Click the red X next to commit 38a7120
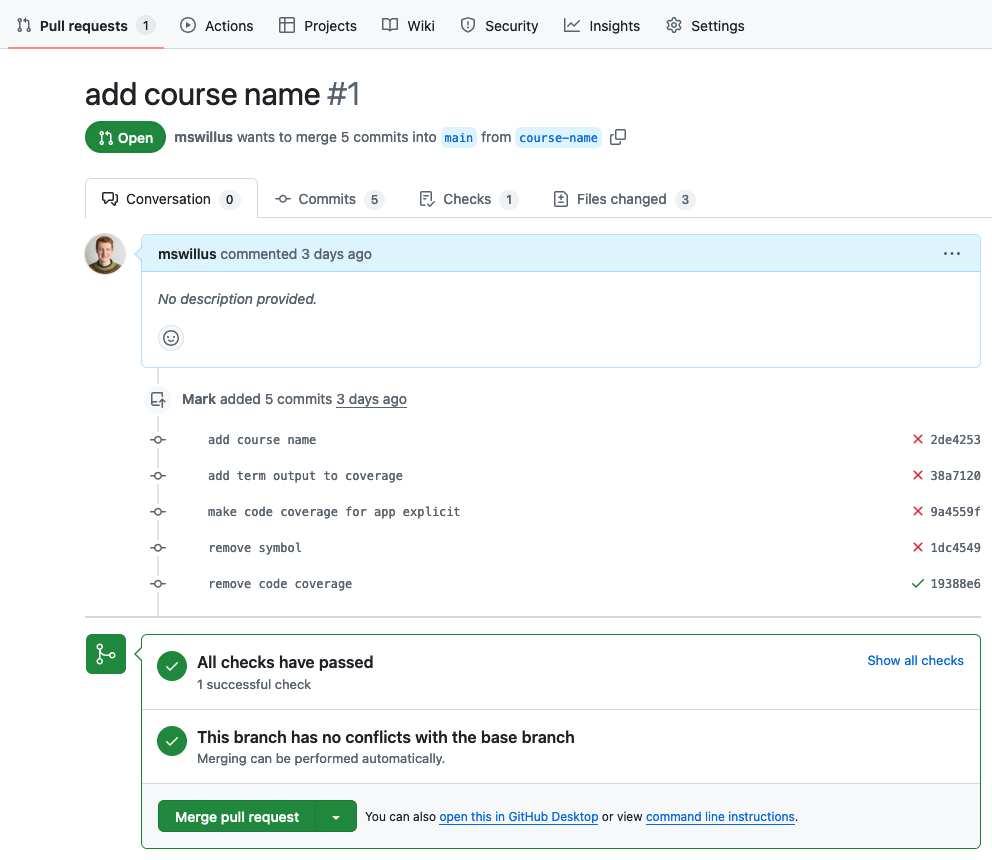The width and height of the screenshot is (992, 860). tap(917, 475)
